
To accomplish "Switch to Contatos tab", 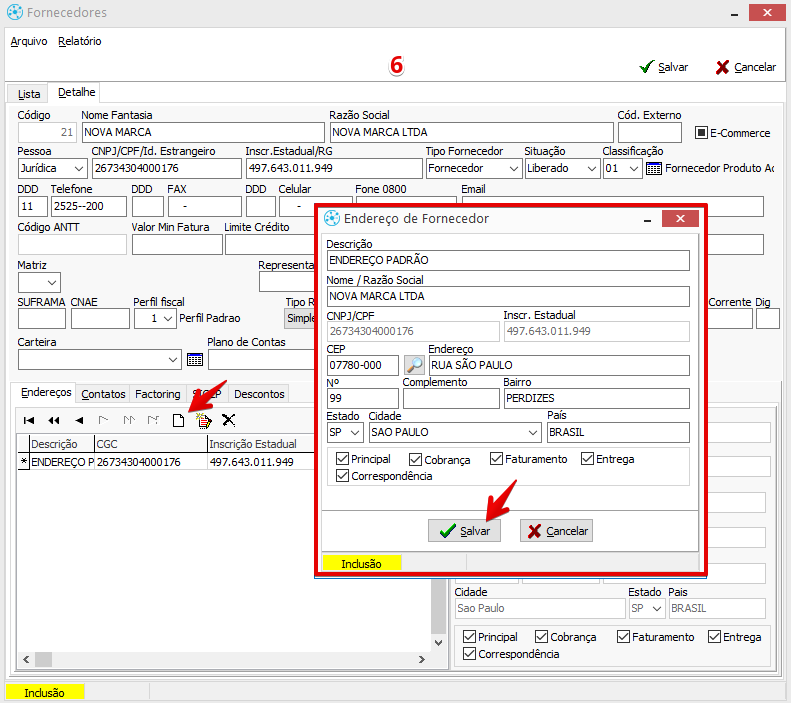I will click(x=103, y=394).
